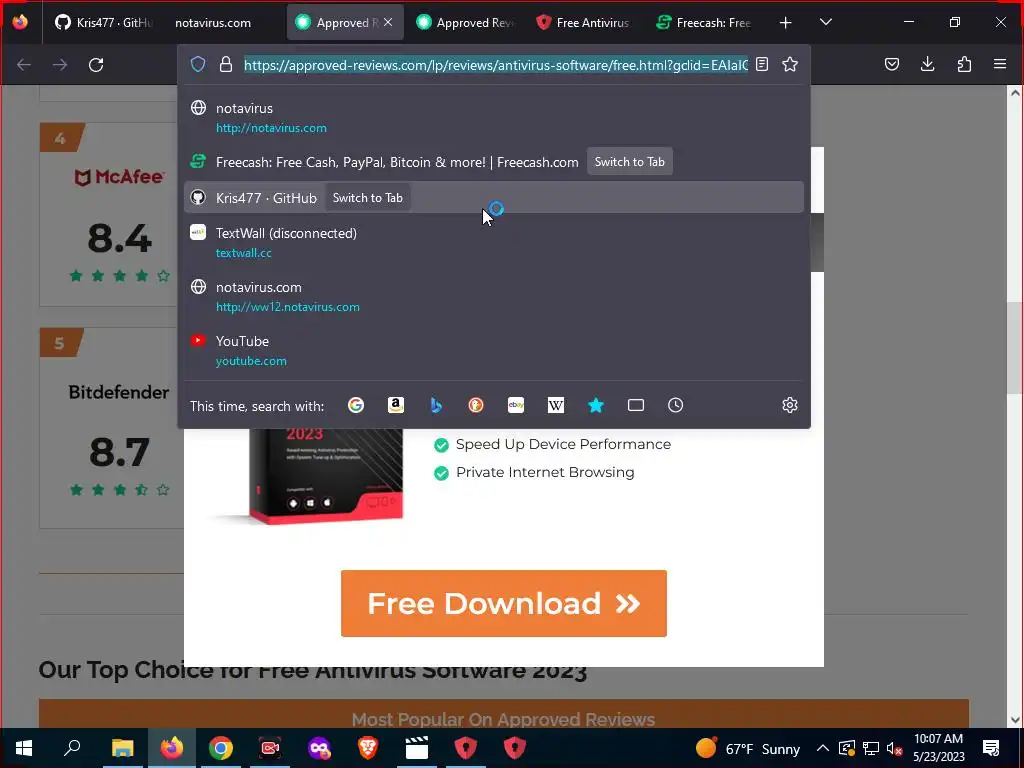Image resolution: width=1024 pixels, height=768 pixels.
Task: Open File Explorer from taskbar
Action: coord(122,748)
